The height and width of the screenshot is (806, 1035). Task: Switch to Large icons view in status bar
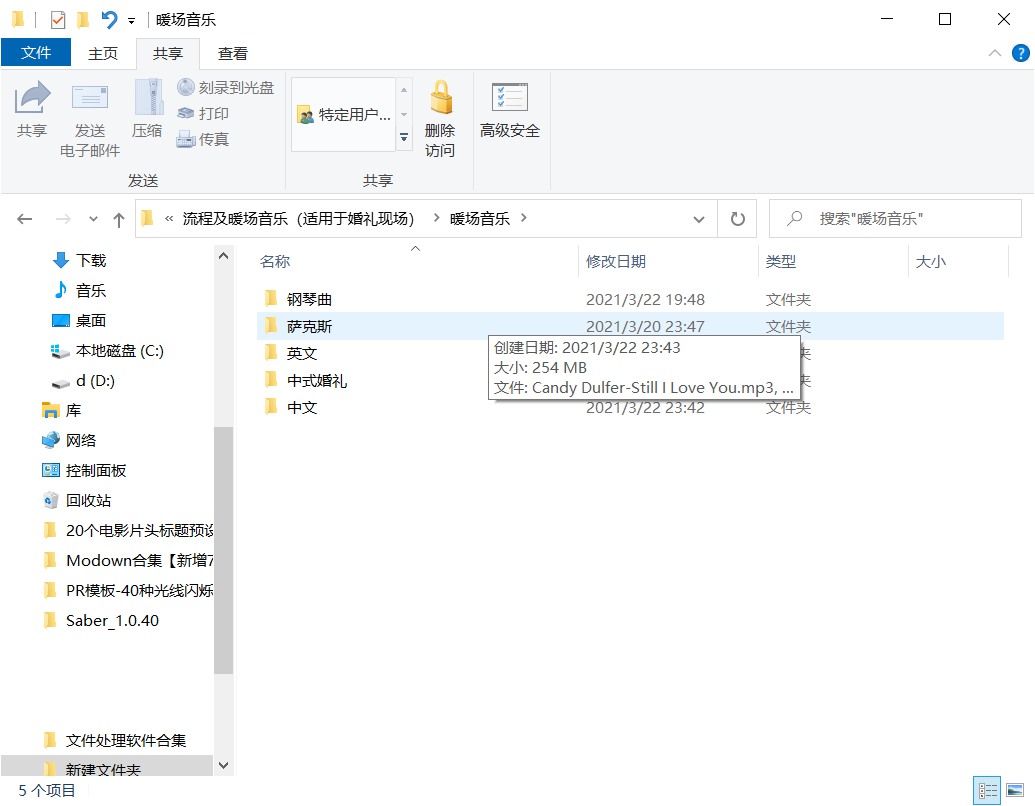[x=1015, y=790]
